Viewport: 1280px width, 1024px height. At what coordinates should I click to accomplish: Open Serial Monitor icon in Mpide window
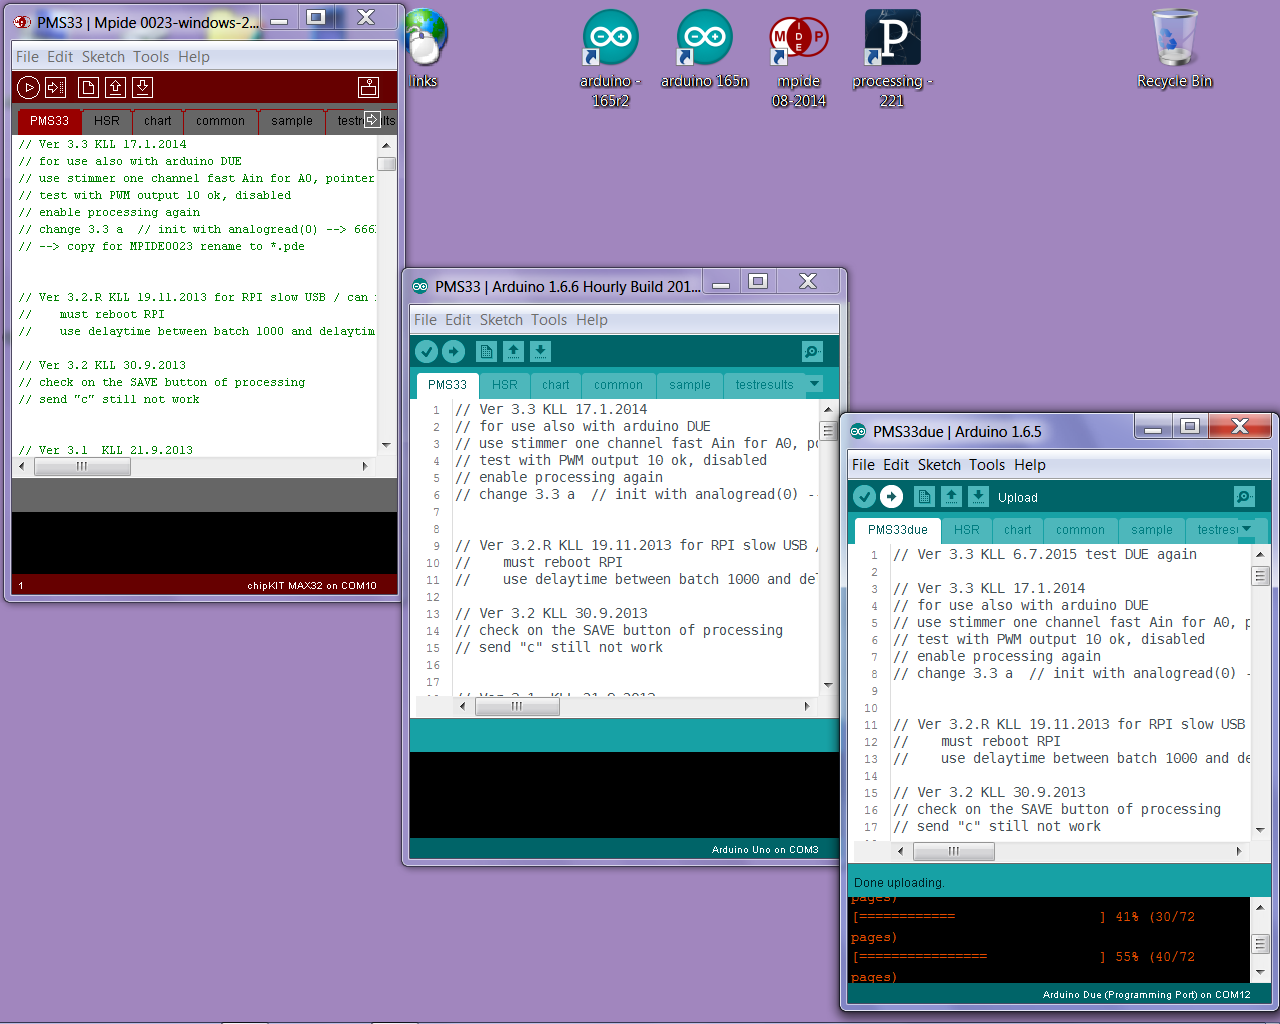[368, 88]
